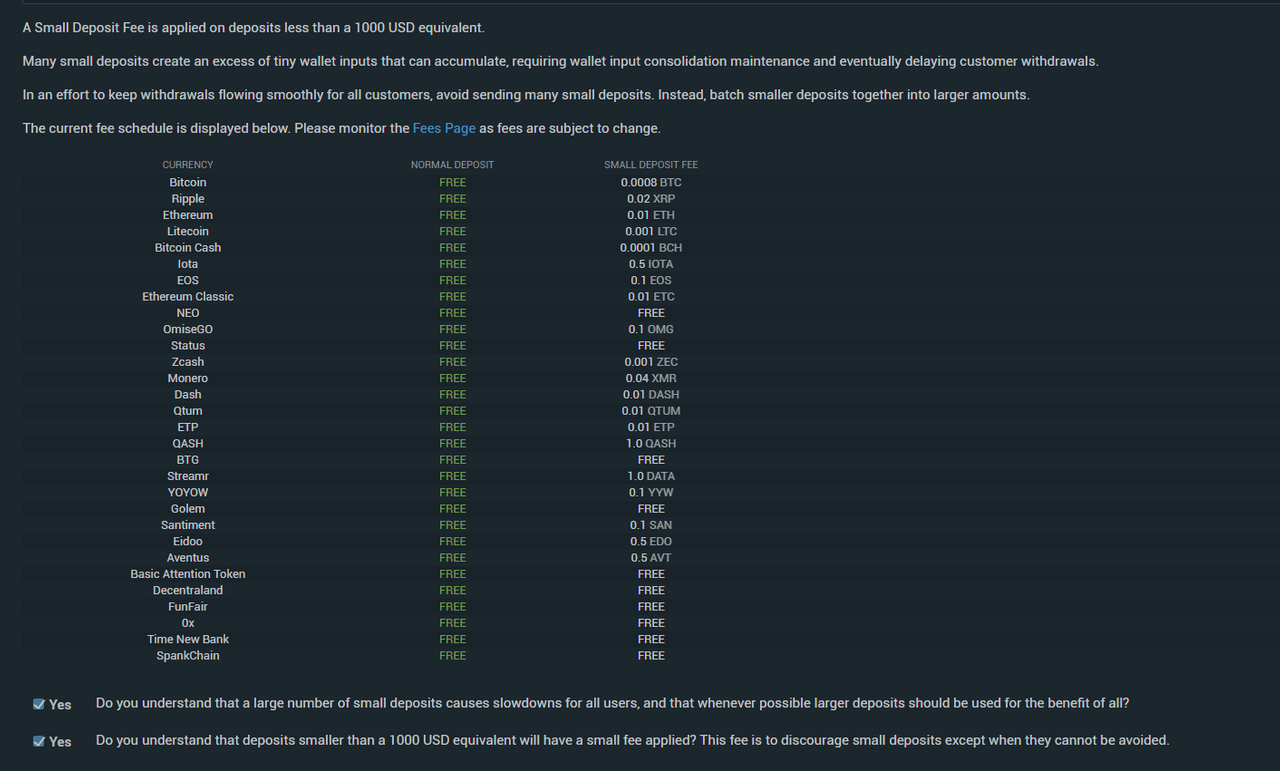Click the SMALL DEPOSIT FEE column header

point(651,165)
